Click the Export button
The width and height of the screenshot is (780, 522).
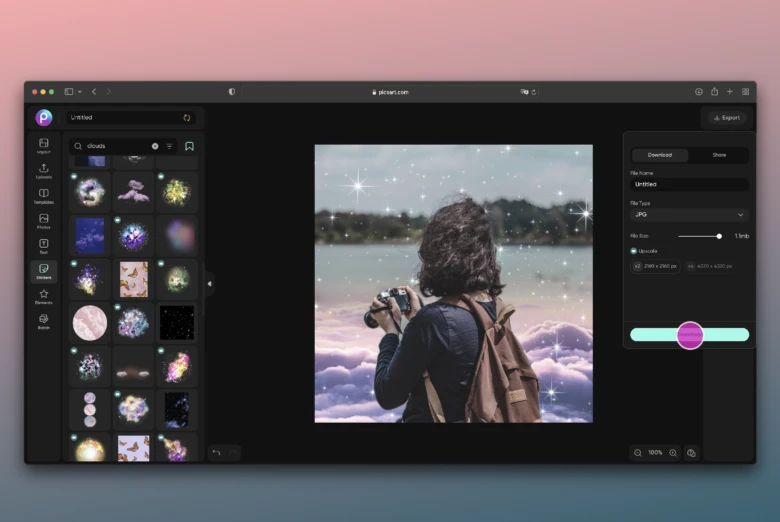point(726,118)
